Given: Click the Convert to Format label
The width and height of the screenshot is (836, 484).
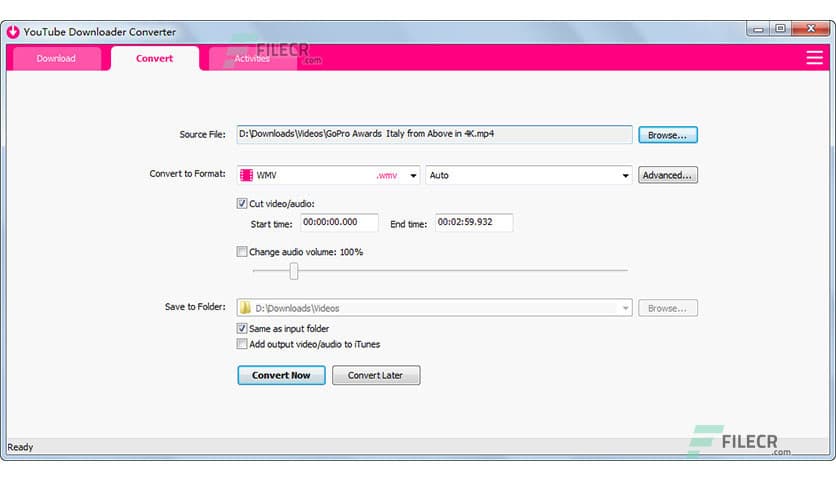Looking at the screenshot, I should coord(187,174).
